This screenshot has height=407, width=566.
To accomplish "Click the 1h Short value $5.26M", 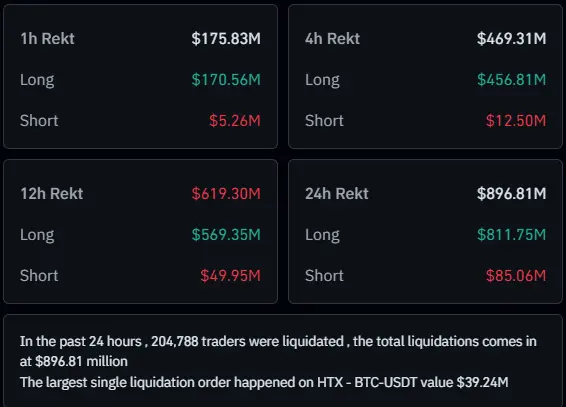I will tap(235, 121).
